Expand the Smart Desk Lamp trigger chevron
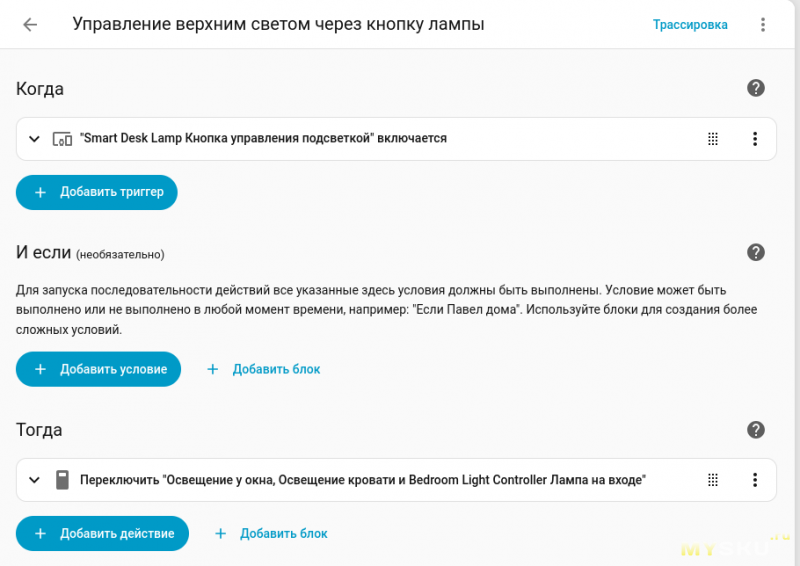Image resolution: width=800 pixels, height=566 pixels. [x=34, y=139]
